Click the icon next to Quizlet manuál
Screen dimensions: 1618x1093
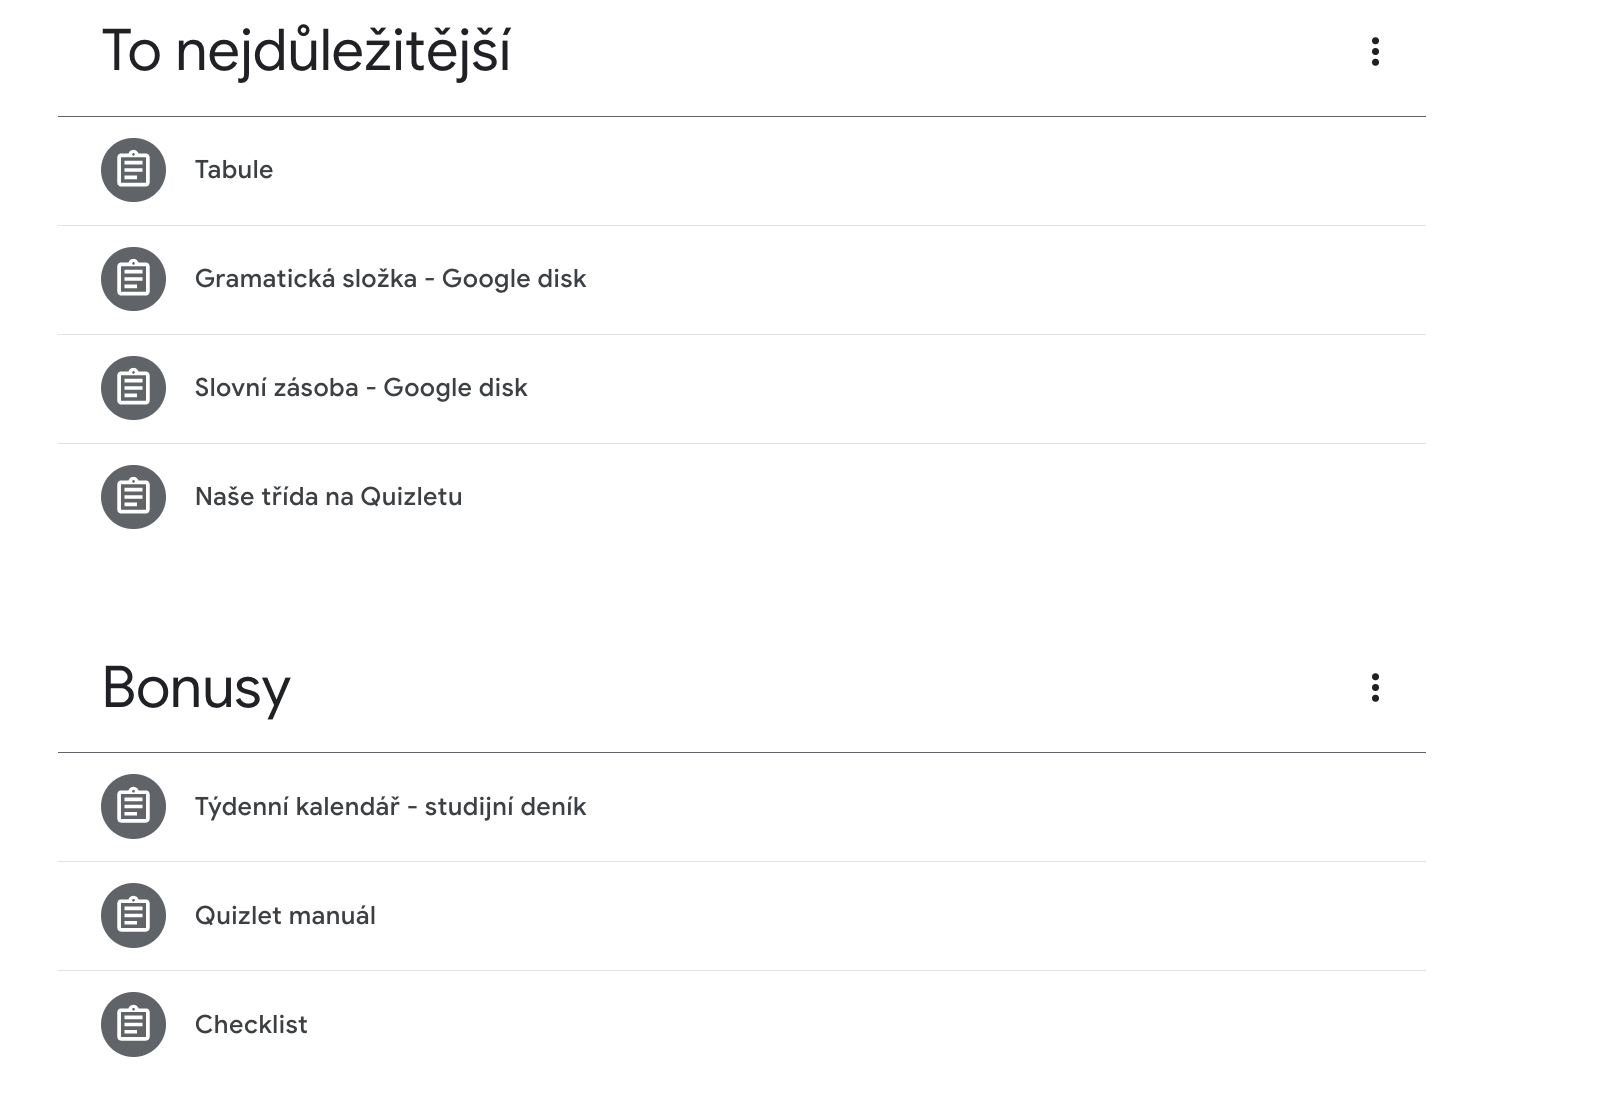click(x=133, y=915)
